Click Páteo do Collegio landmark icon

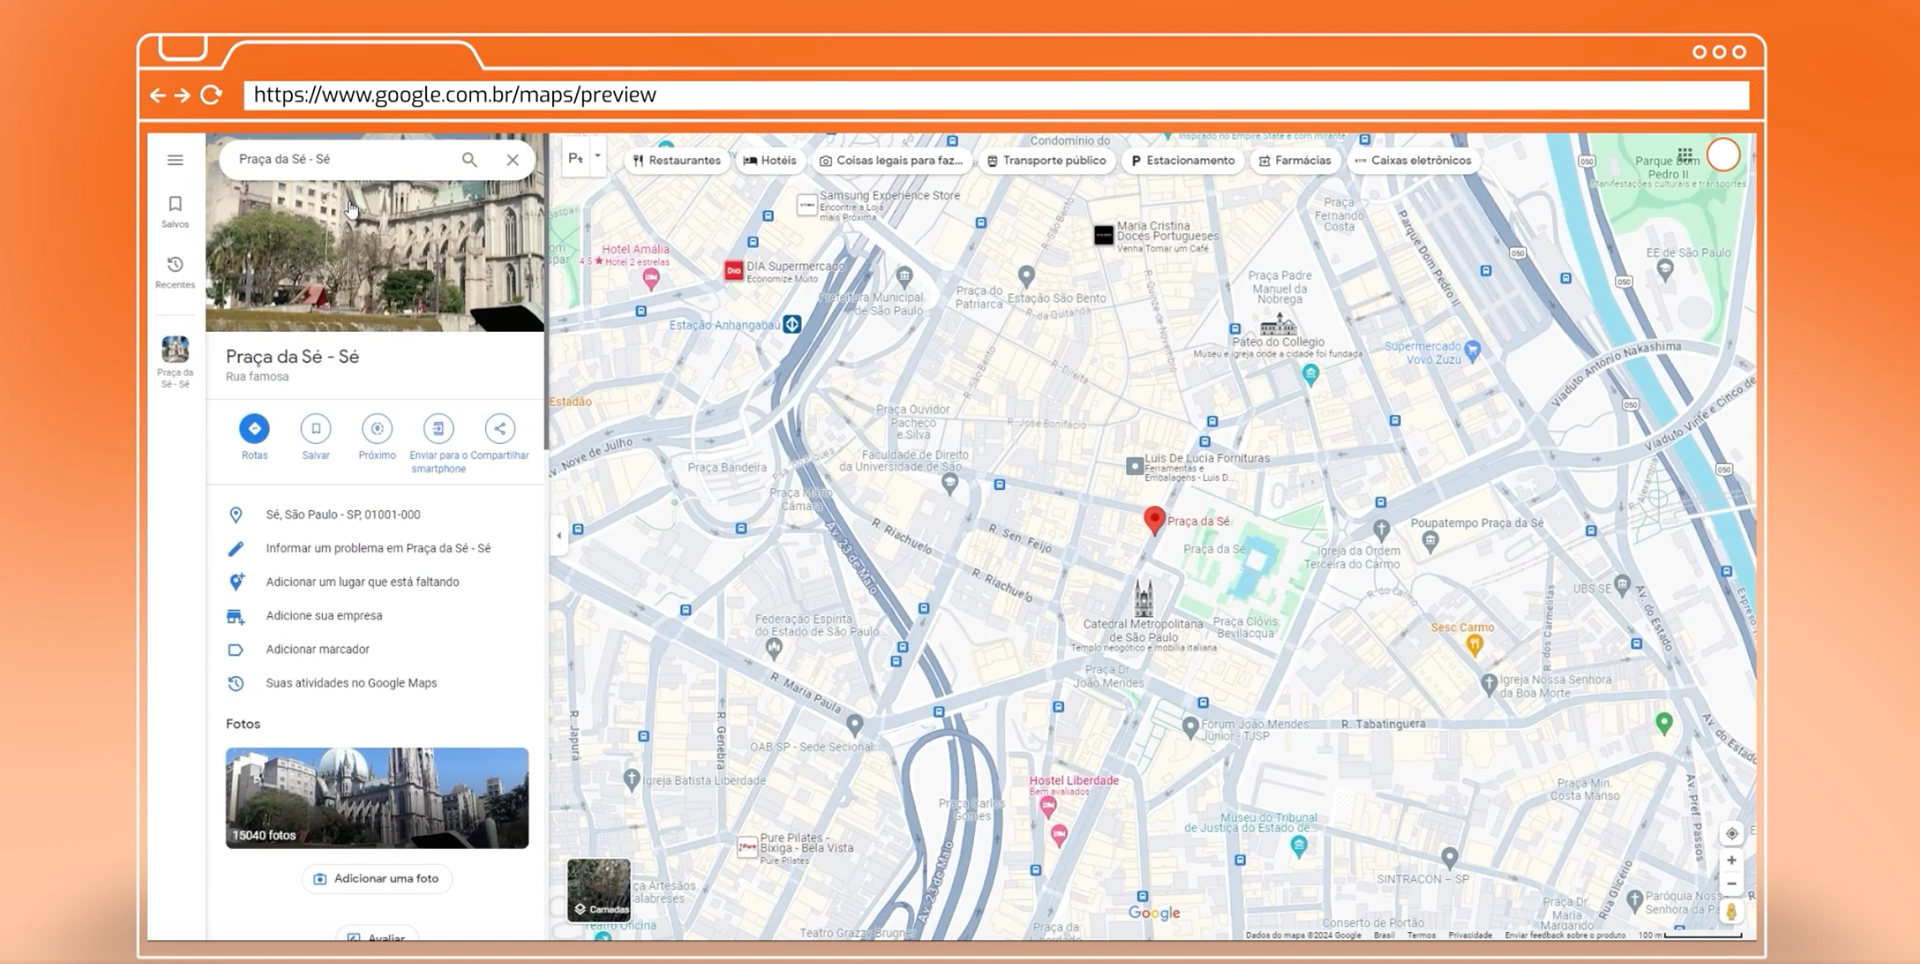[x=1278, y=325]
